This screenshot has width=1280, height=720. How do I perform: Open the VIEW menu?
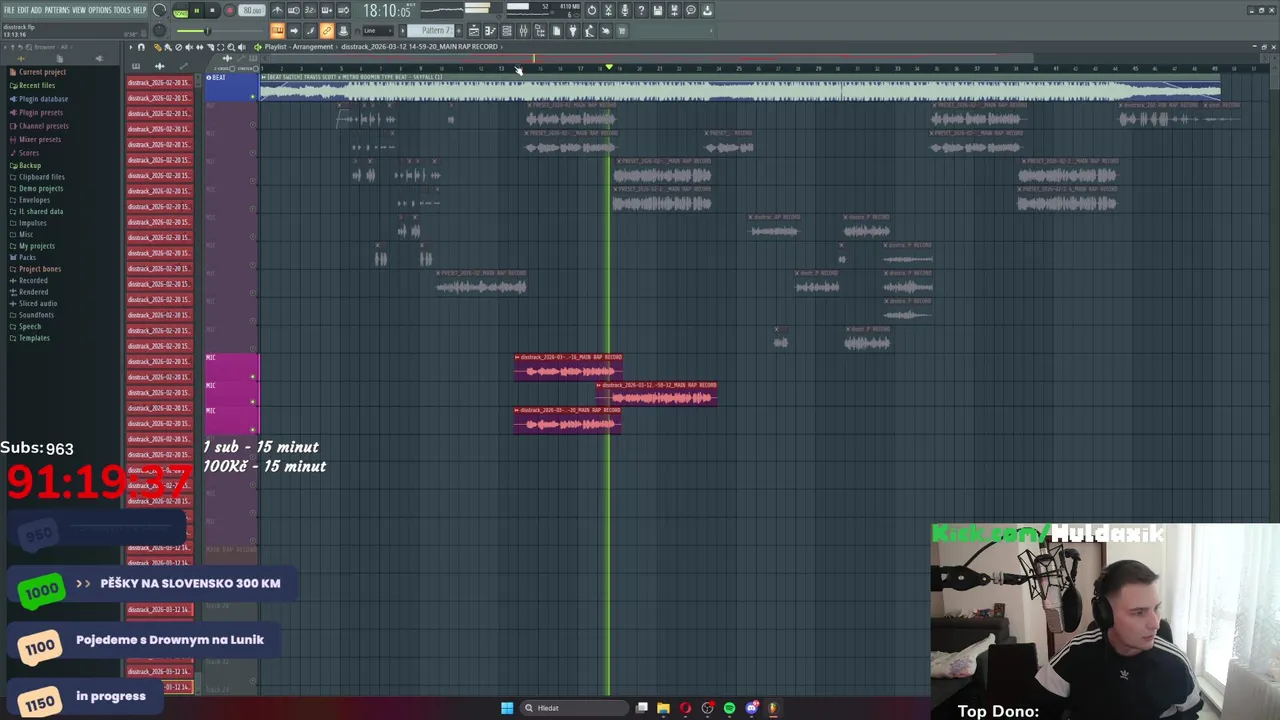pos(78,10)
